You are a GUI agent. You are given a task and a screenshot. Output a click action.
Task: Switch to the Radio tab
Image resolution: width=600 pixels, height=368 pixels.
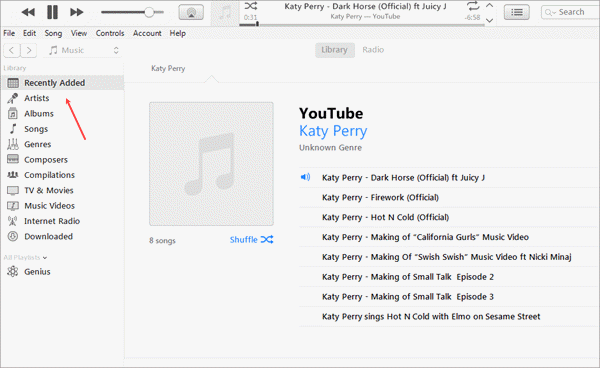click(x=373, y=50)
